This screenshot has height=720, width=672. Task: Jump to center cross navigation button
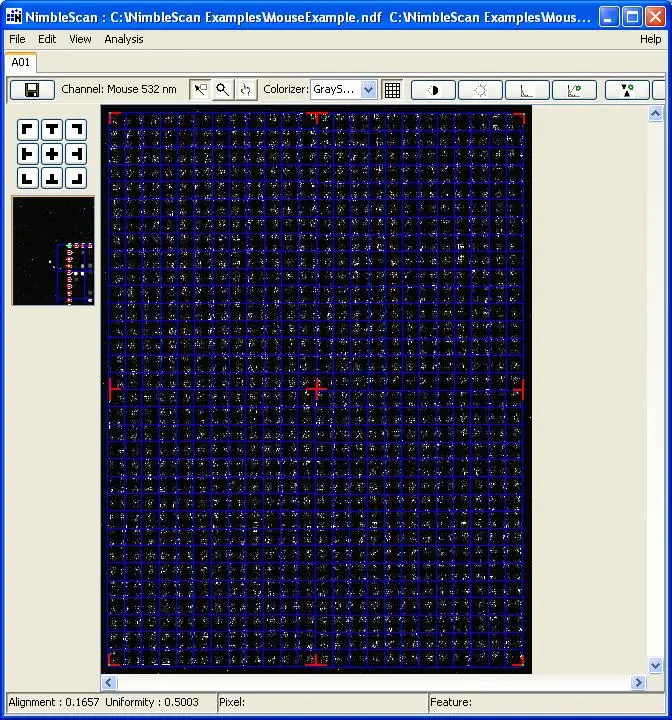[52, 154]
